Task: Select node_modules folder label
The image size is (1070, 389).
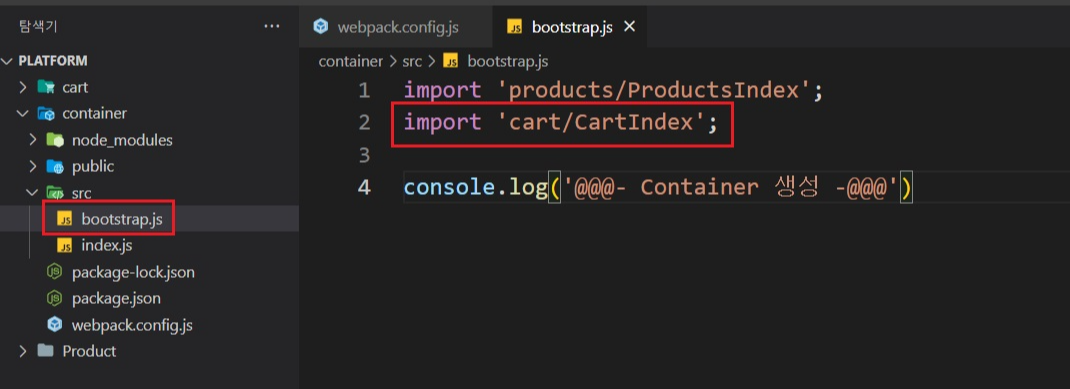Action: 122,141
